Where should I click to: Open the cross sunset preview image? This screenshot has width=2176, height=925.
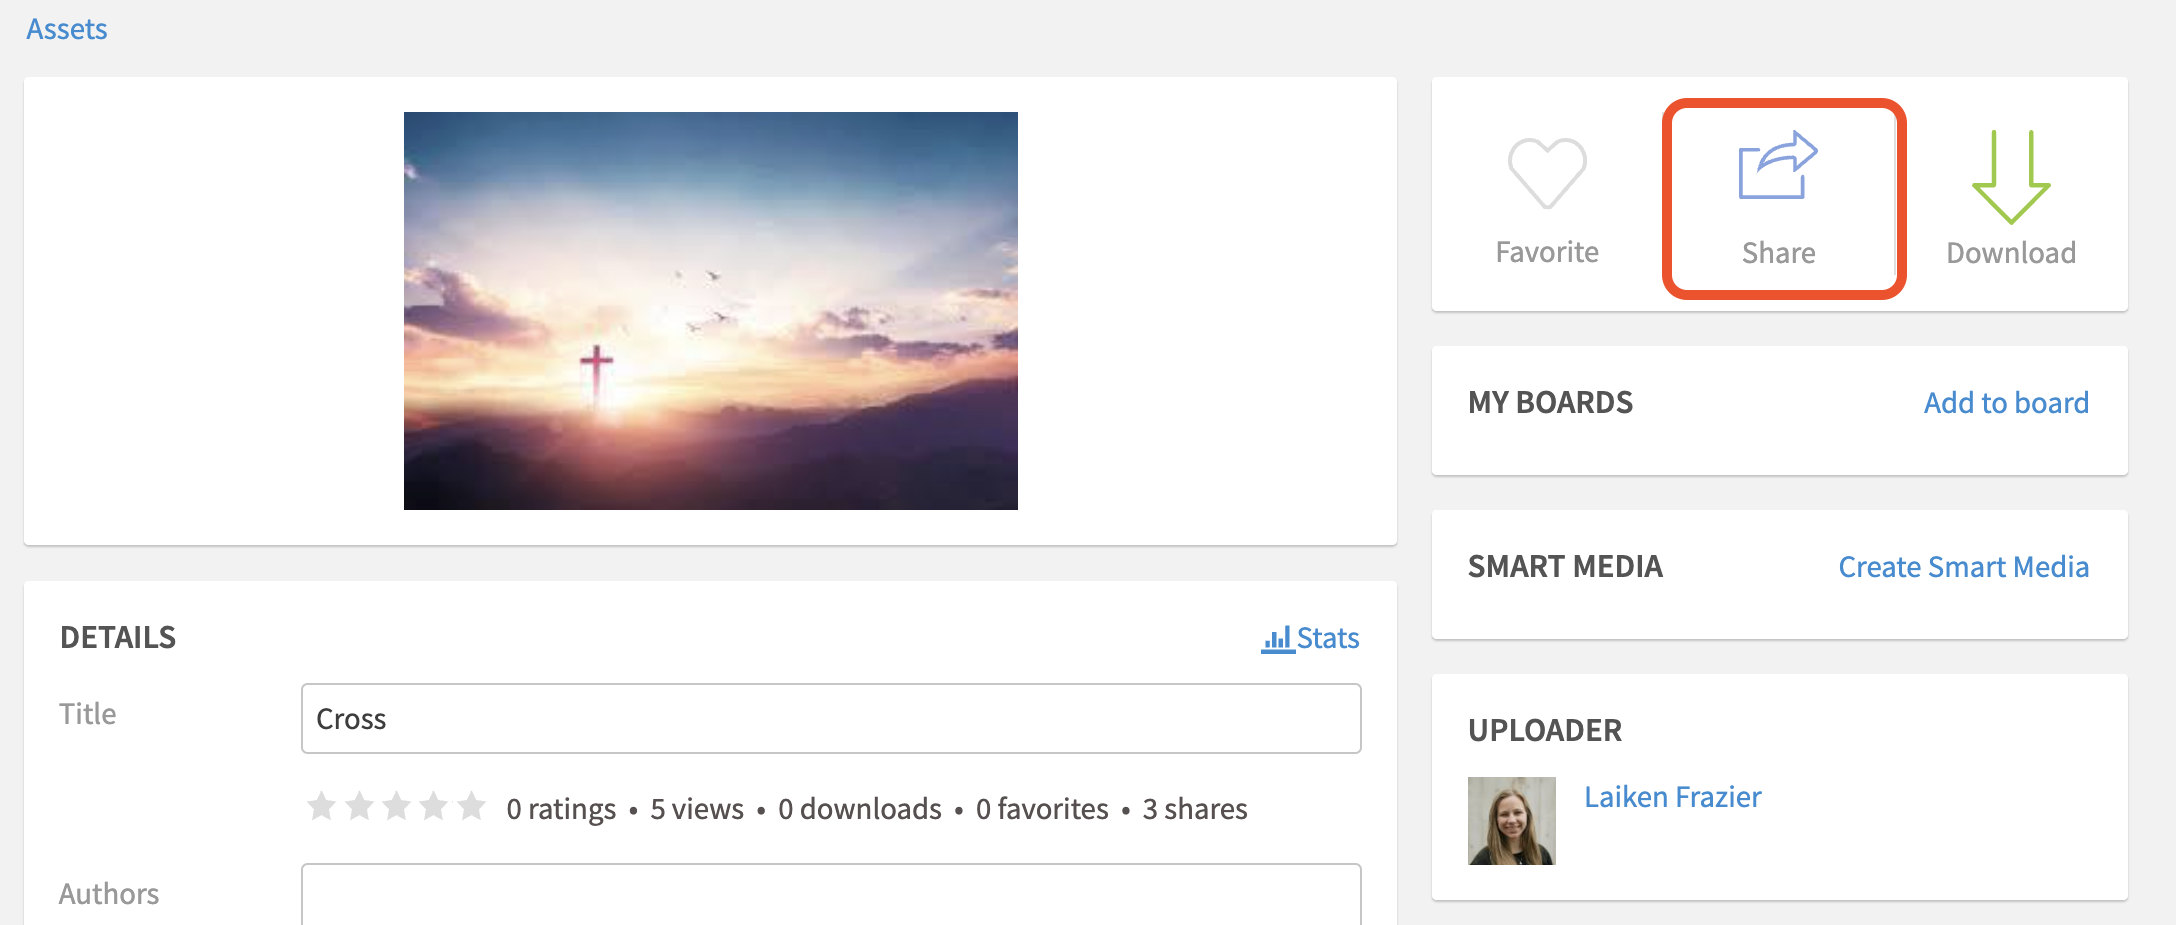(711, 311)
